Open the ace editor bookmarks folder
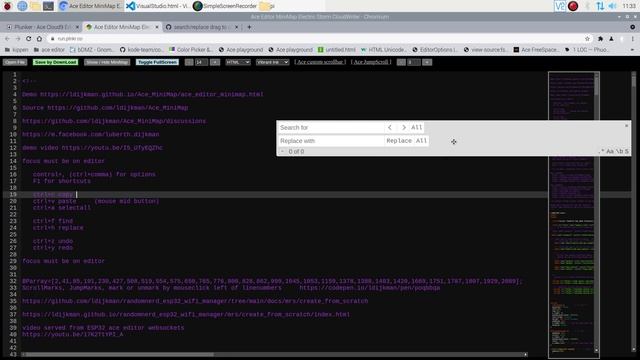 point(49,50)
